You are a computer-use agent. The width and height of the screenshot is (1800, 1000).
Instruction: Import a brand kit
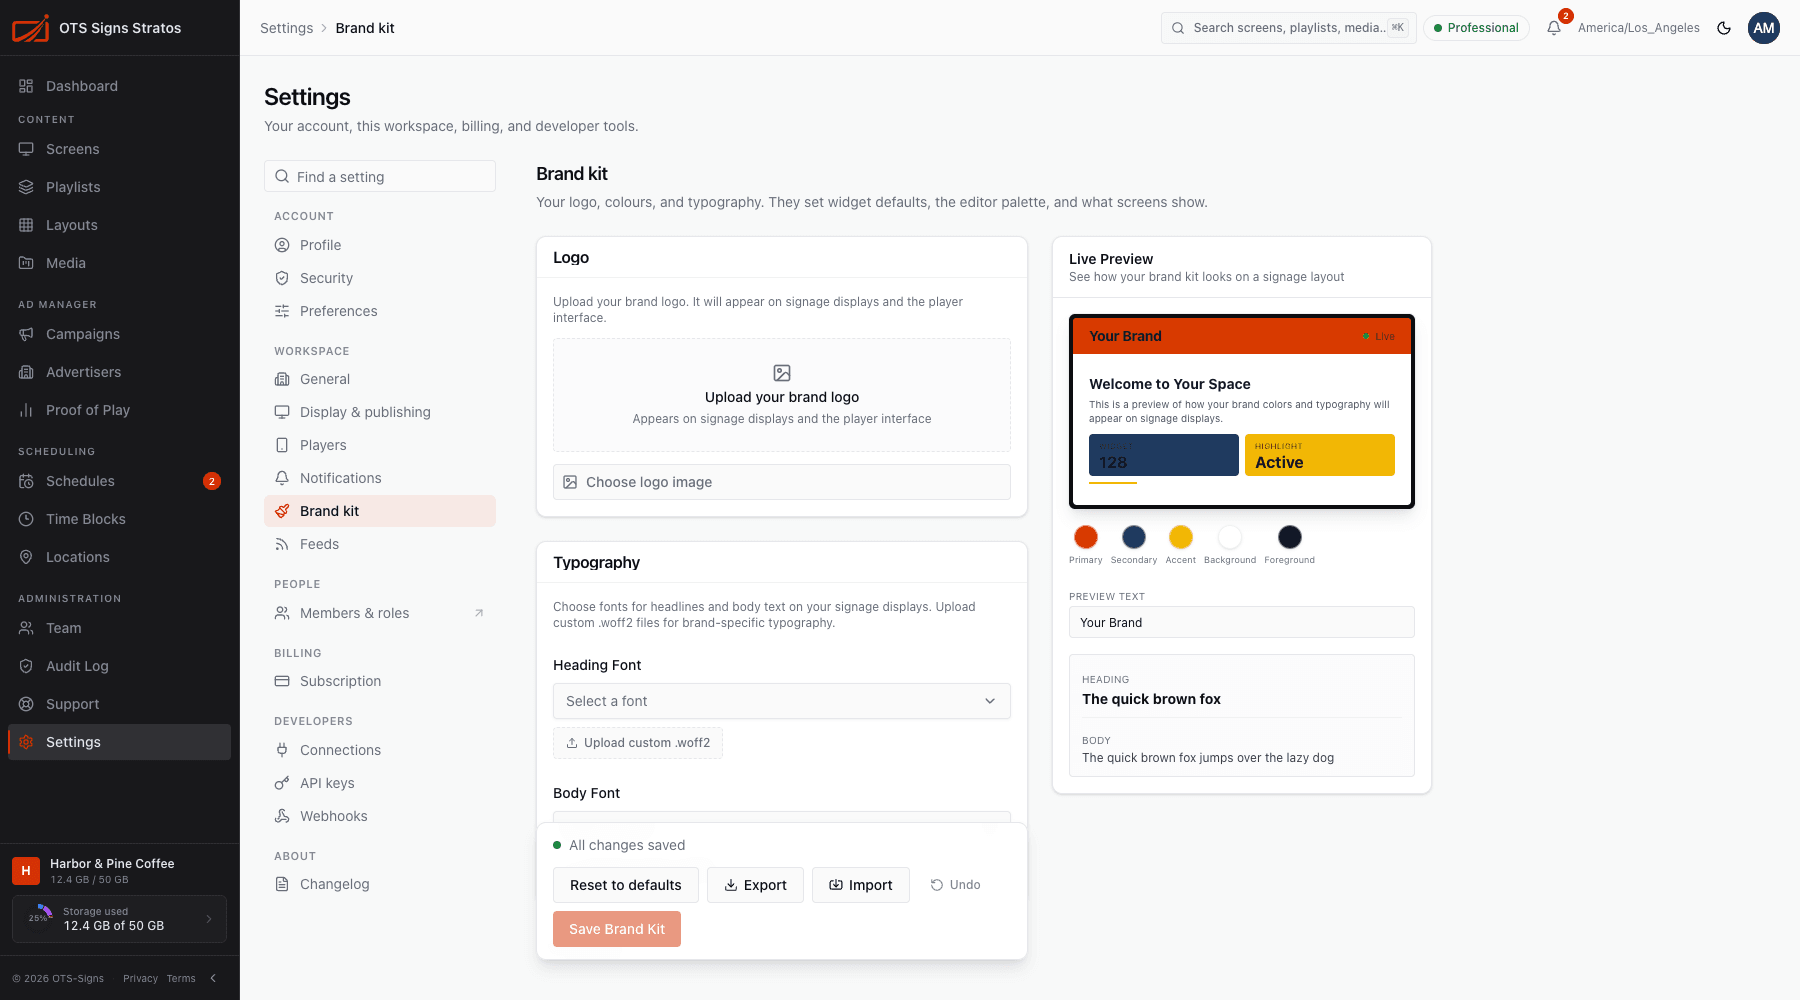tap(861, 885)
